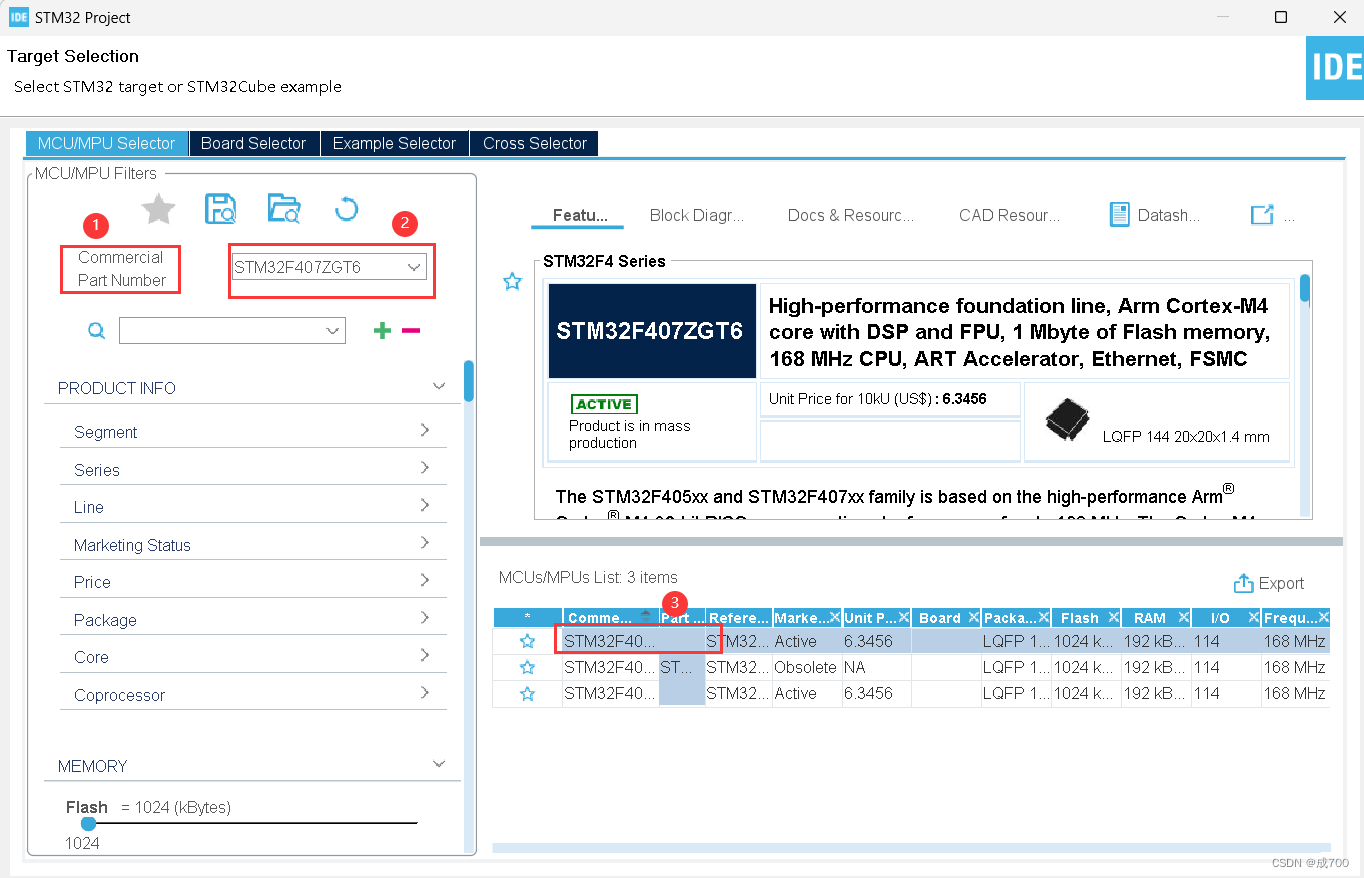Click the save search icon in filters
The width and height of the screenshot is (1364, 878).
(x=220, y=209)
